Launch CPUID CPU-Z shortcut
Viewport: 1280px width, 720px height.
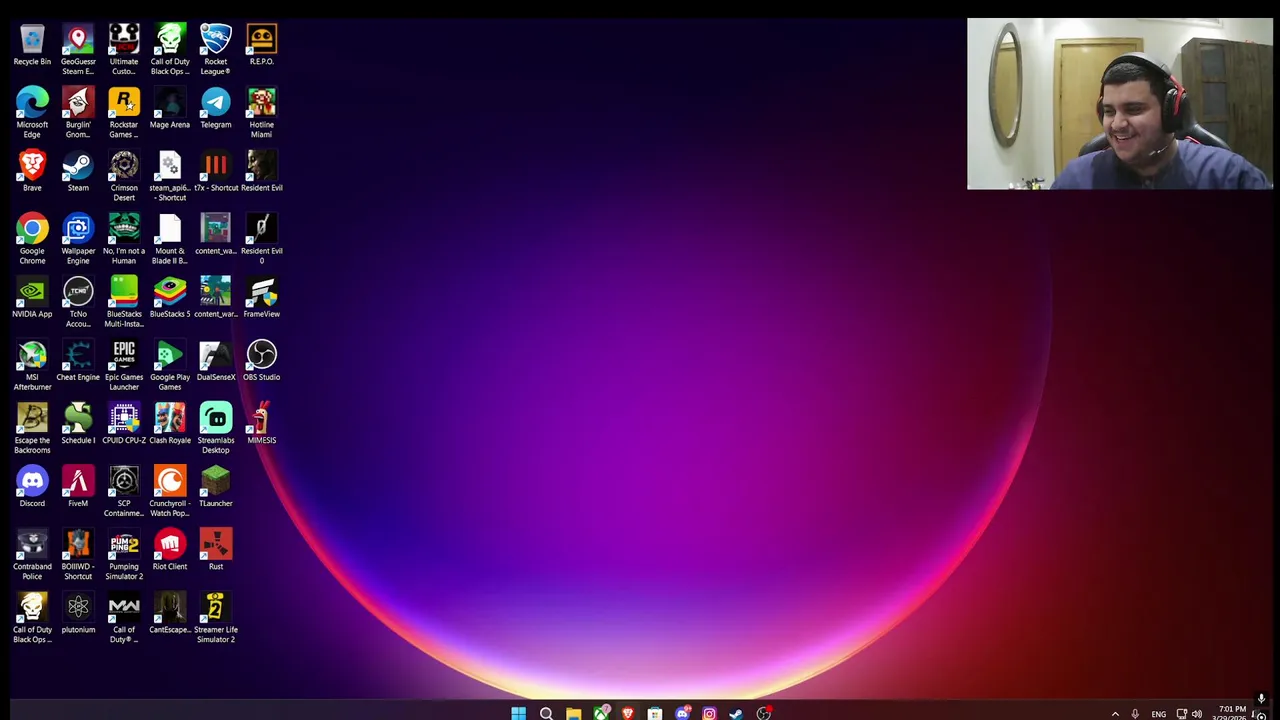[124, 424]
